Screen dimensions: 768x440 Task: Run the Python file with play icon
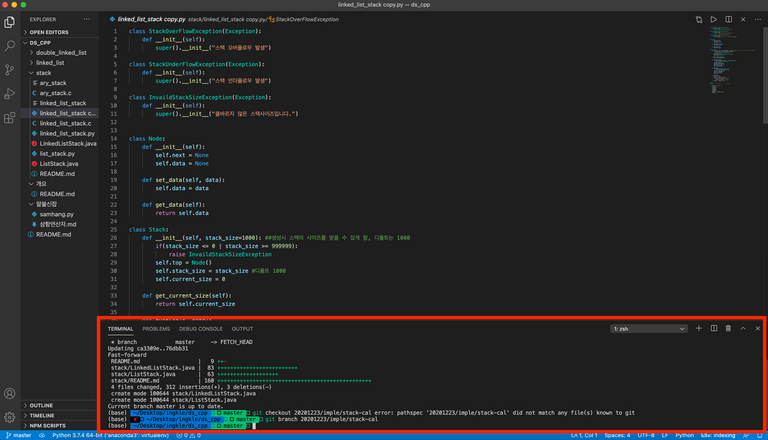pyautogui.click(x=714, y=20)
